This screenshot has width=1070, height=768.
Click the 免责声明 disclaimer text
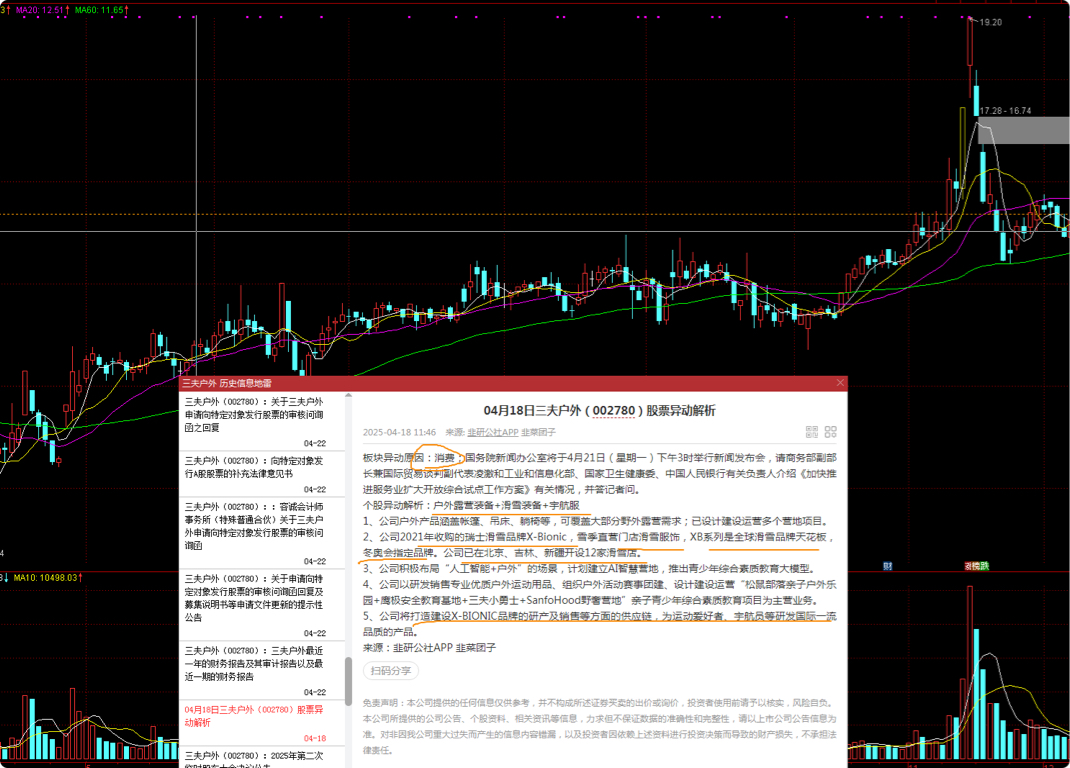point(599,726)
